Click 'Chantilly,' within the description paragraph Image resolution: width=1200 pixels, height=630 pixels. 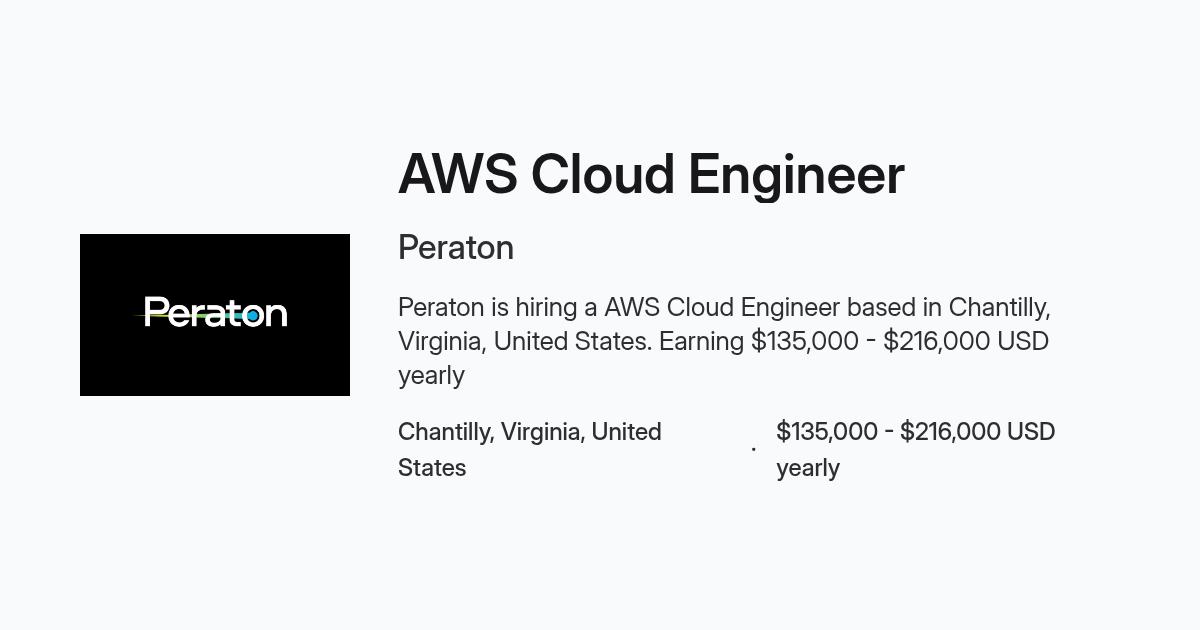pyautogui.click(x=999, y=307)
